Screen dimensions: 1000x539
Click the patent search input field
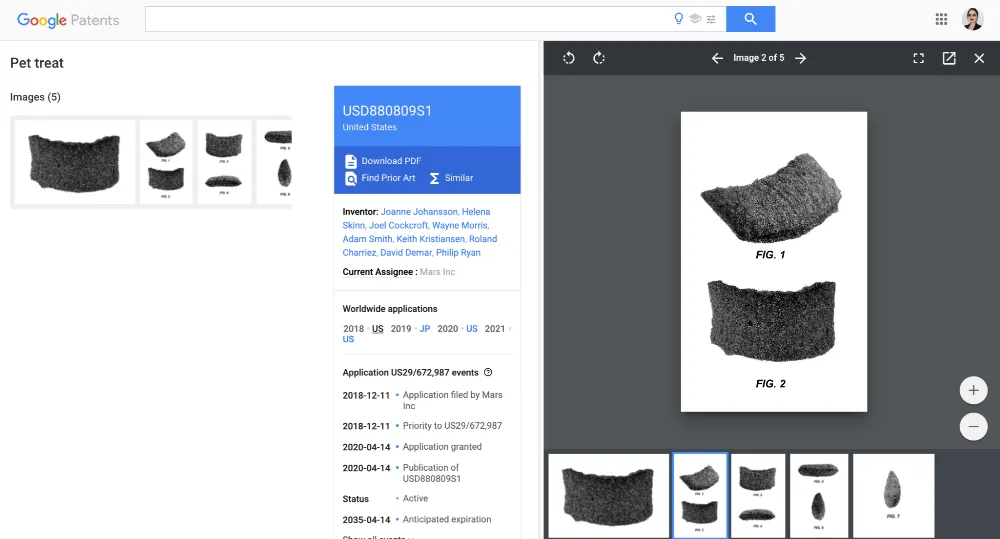407,19
